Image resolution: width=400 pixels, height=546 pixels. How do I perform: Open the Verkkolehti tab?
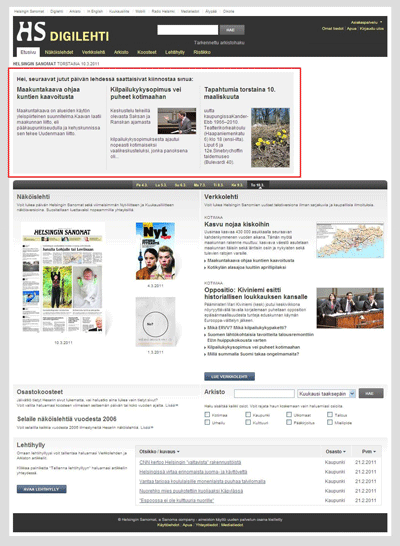coord(93,52)
